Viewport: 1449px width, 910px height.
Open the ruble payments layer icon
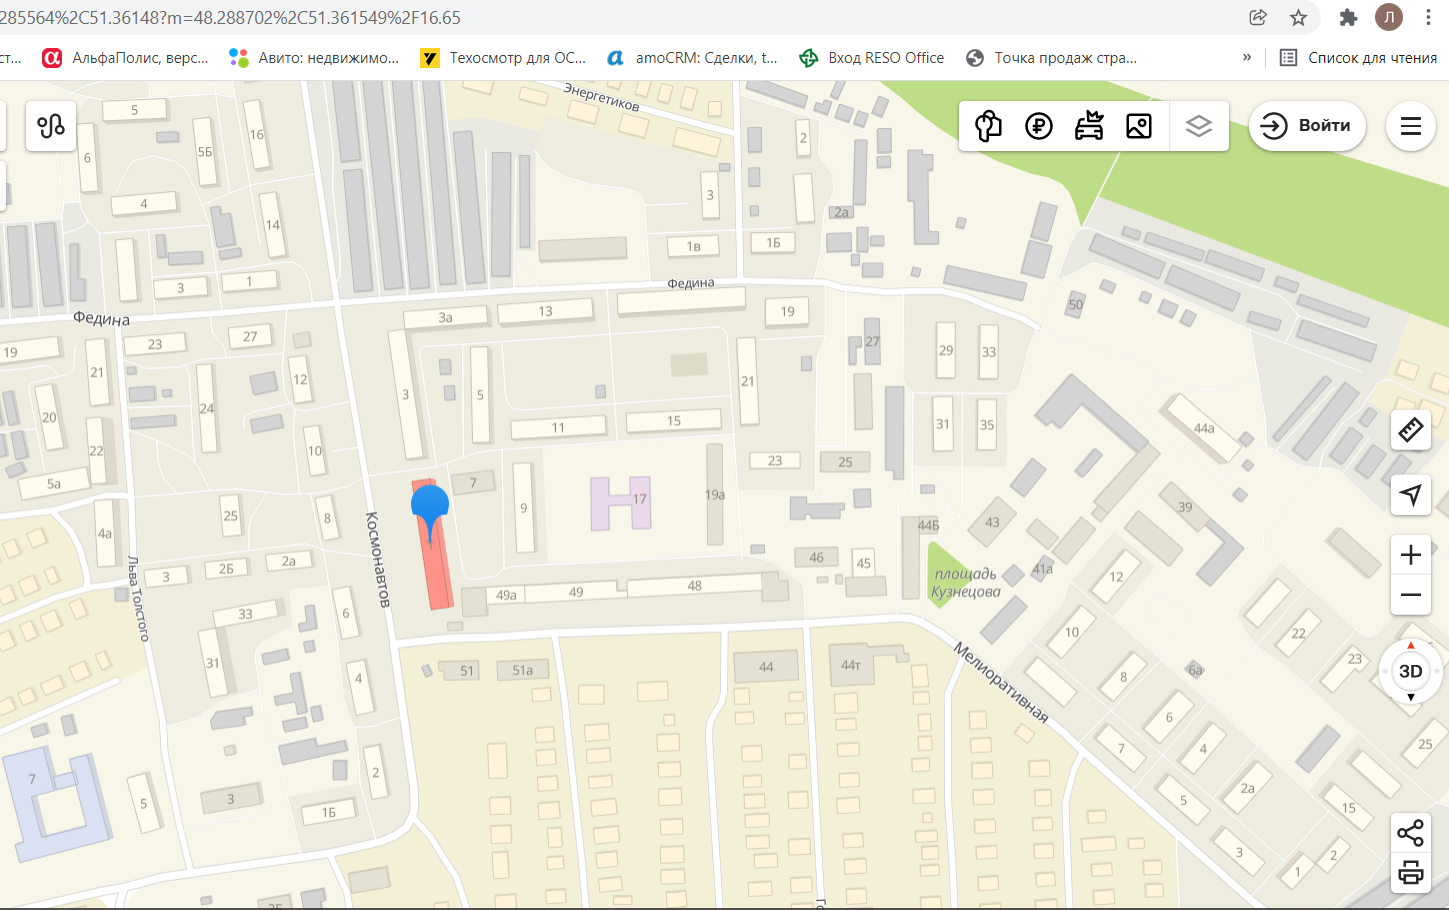pyautogui.click(x=1039, y=126)
